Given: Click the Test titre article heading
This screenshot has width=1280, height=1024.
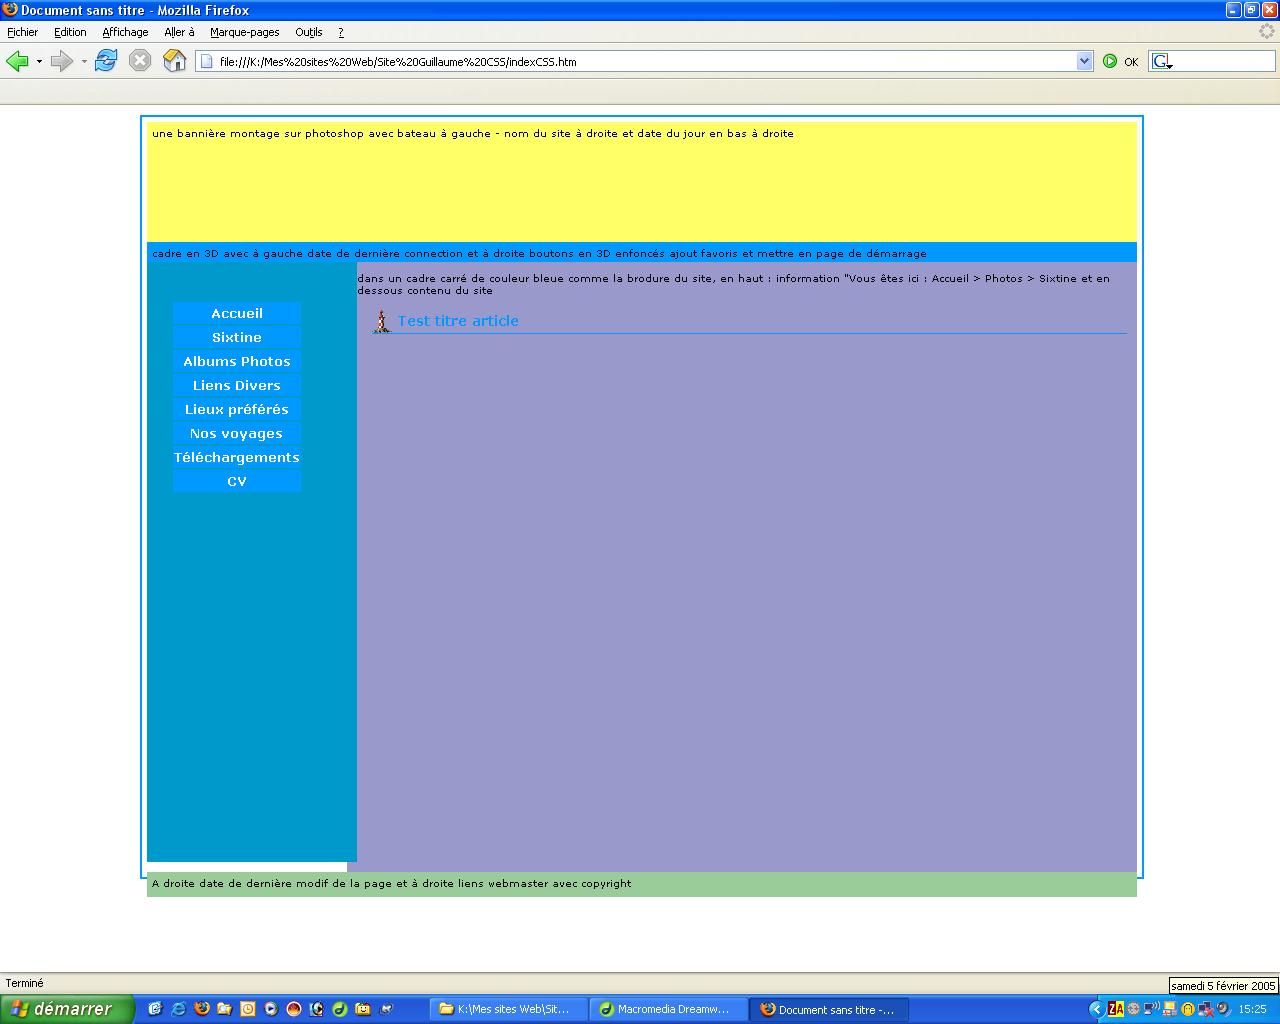Looking at the screenshot, I should pos(458,321).
